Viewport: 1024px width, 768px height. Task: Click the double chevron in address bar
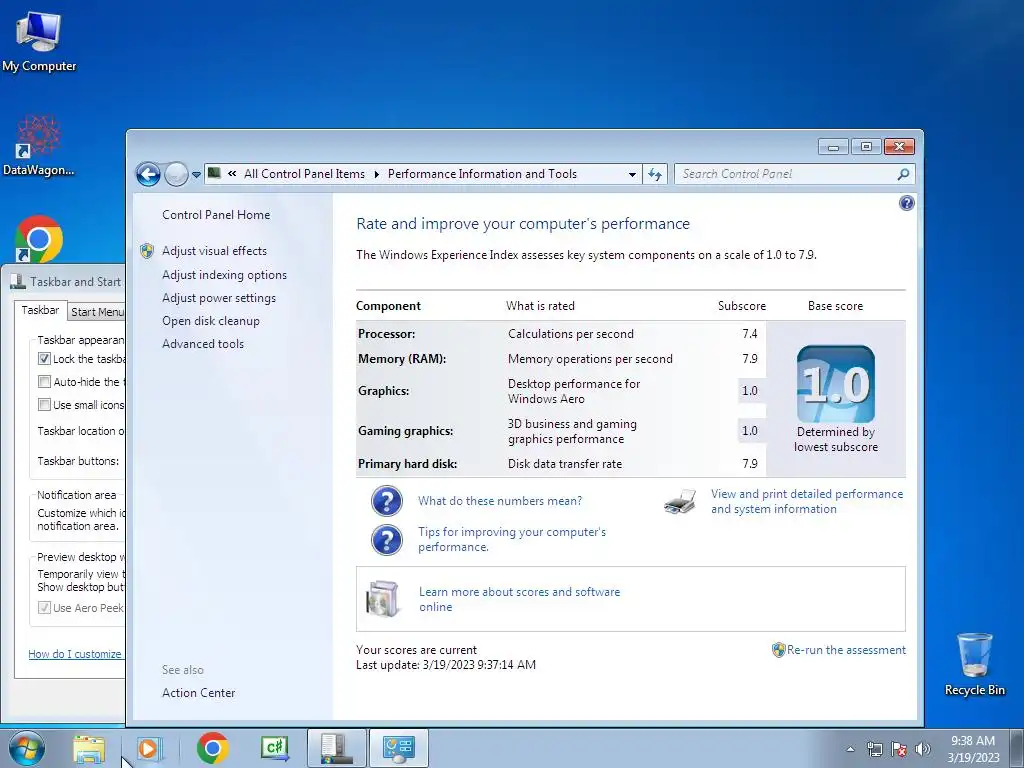tap(232, 174)
